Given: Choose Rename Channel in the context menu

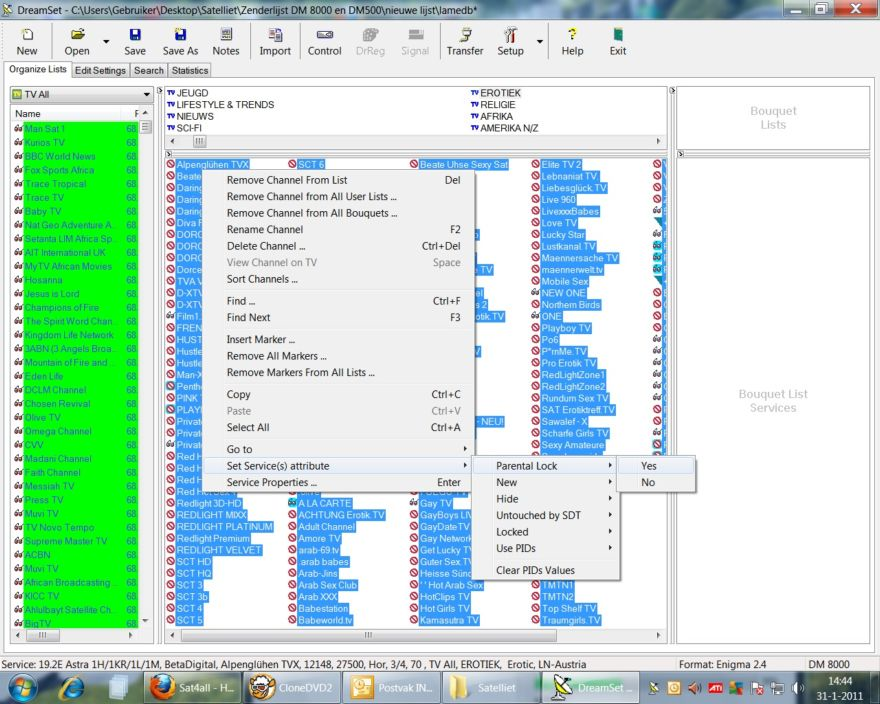Looking at the screenshot, I should (x=338, y=230).
